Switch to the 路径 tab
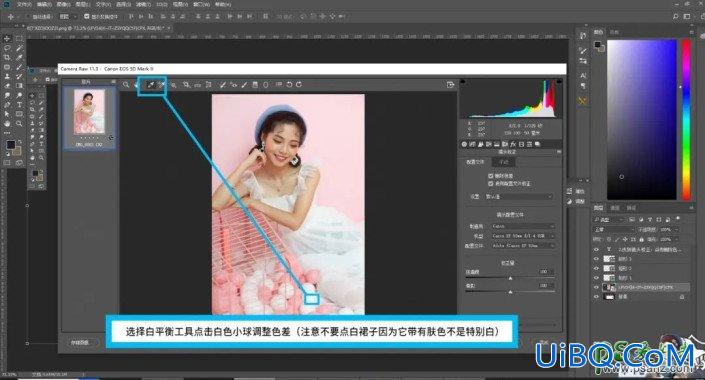 [631, 208]
